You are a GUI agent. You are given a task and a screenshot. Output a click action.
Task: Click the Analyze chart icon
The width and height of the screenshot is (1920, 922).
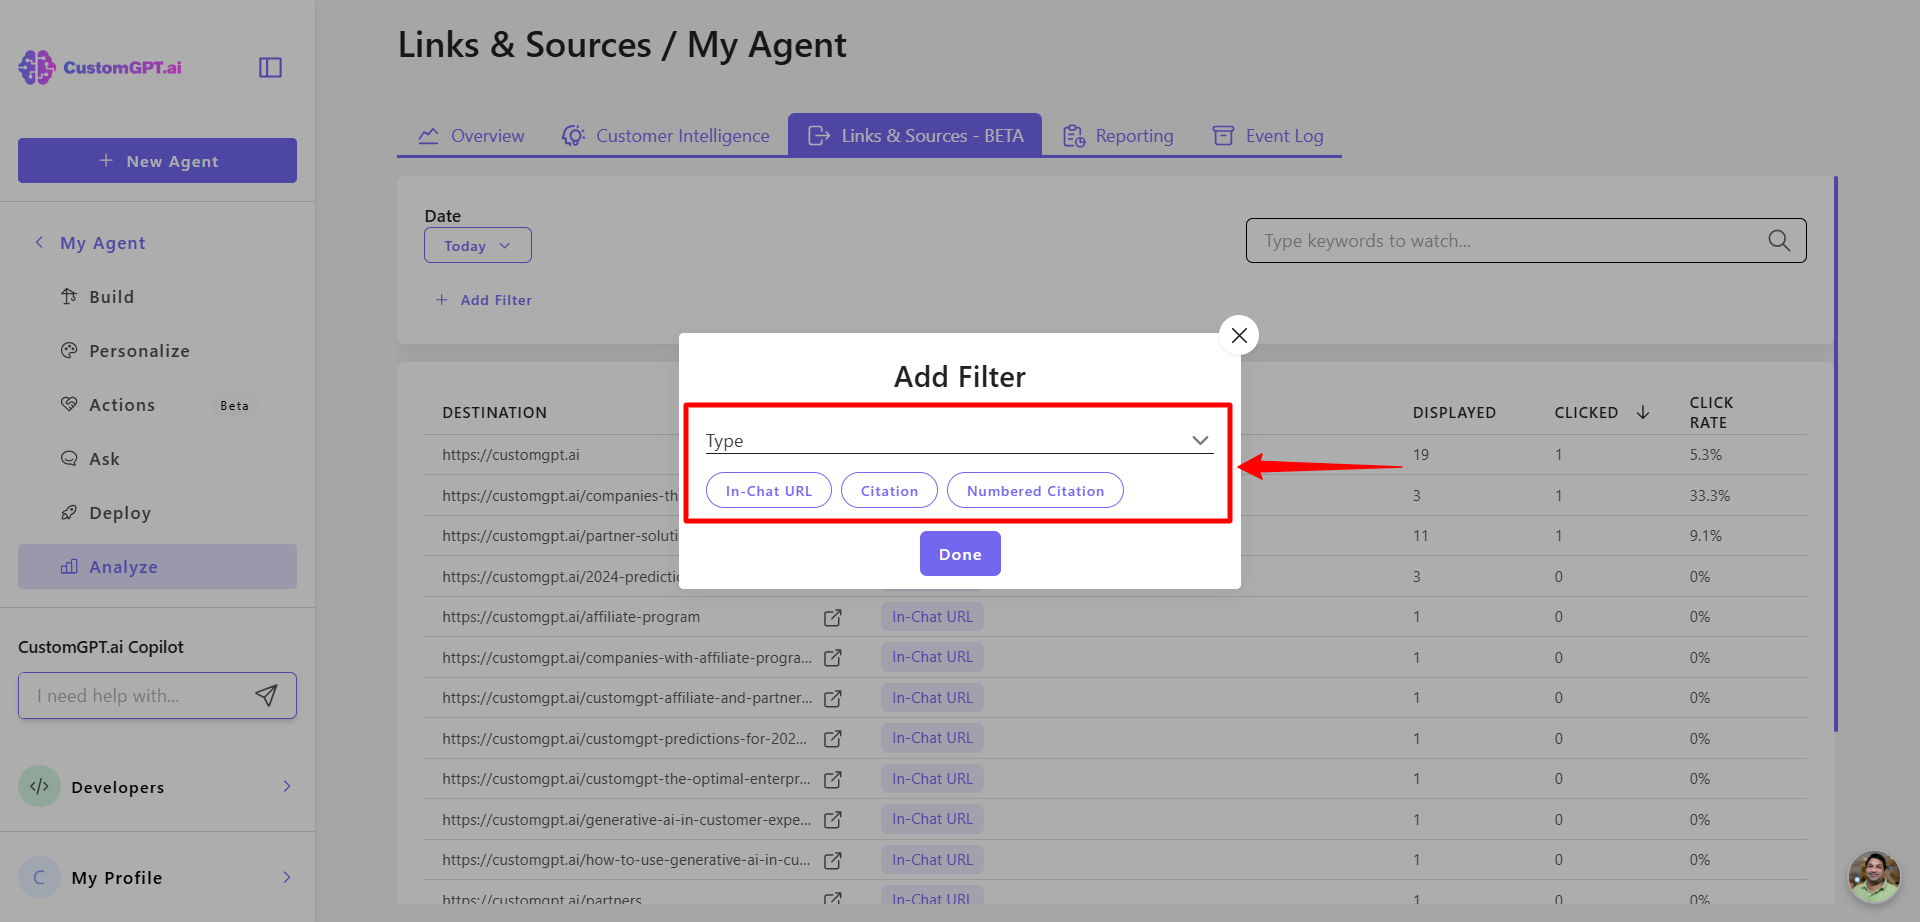(x=69, y=566)
